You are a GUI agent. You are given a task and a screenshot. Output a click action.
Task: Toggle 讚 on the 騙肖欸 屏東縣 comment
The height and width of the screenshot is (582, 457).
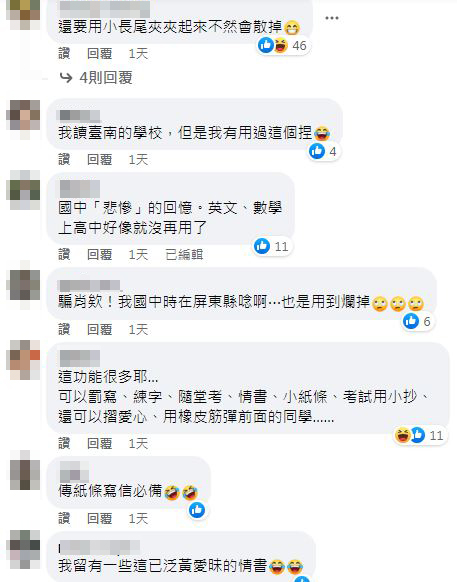(x=64, y=329)
